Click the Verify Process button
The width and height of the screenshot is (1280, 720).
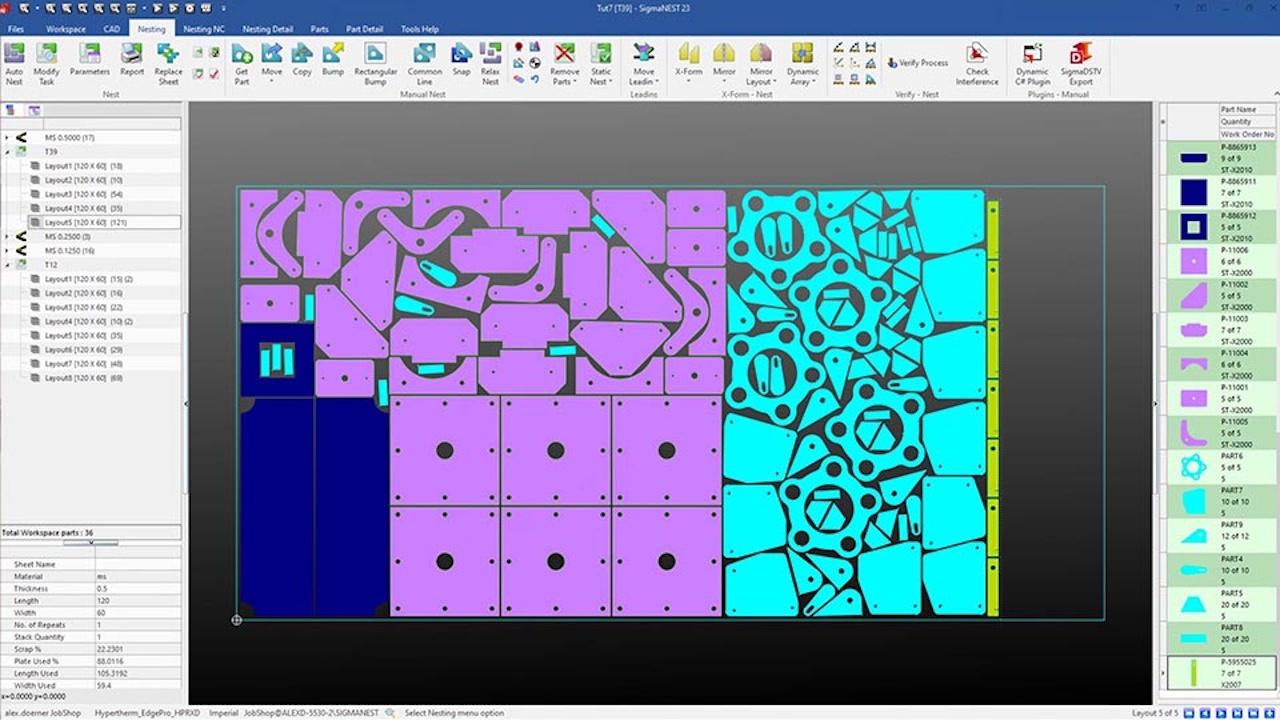tap(917, 63)
